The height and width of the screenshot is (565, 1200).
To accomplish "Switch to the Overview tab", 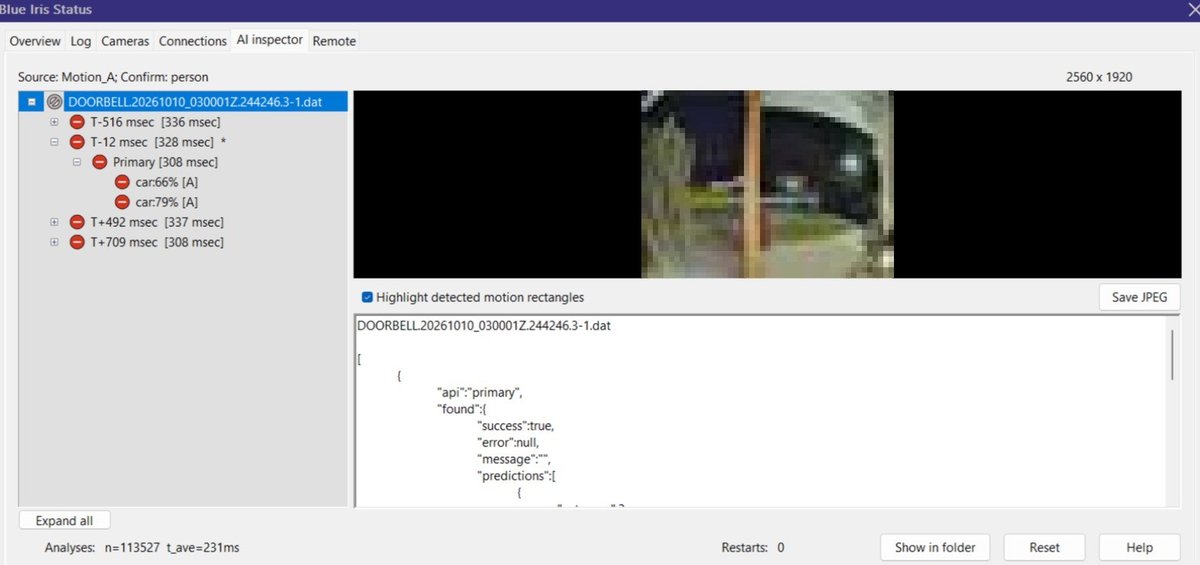I will click(35, 41).
